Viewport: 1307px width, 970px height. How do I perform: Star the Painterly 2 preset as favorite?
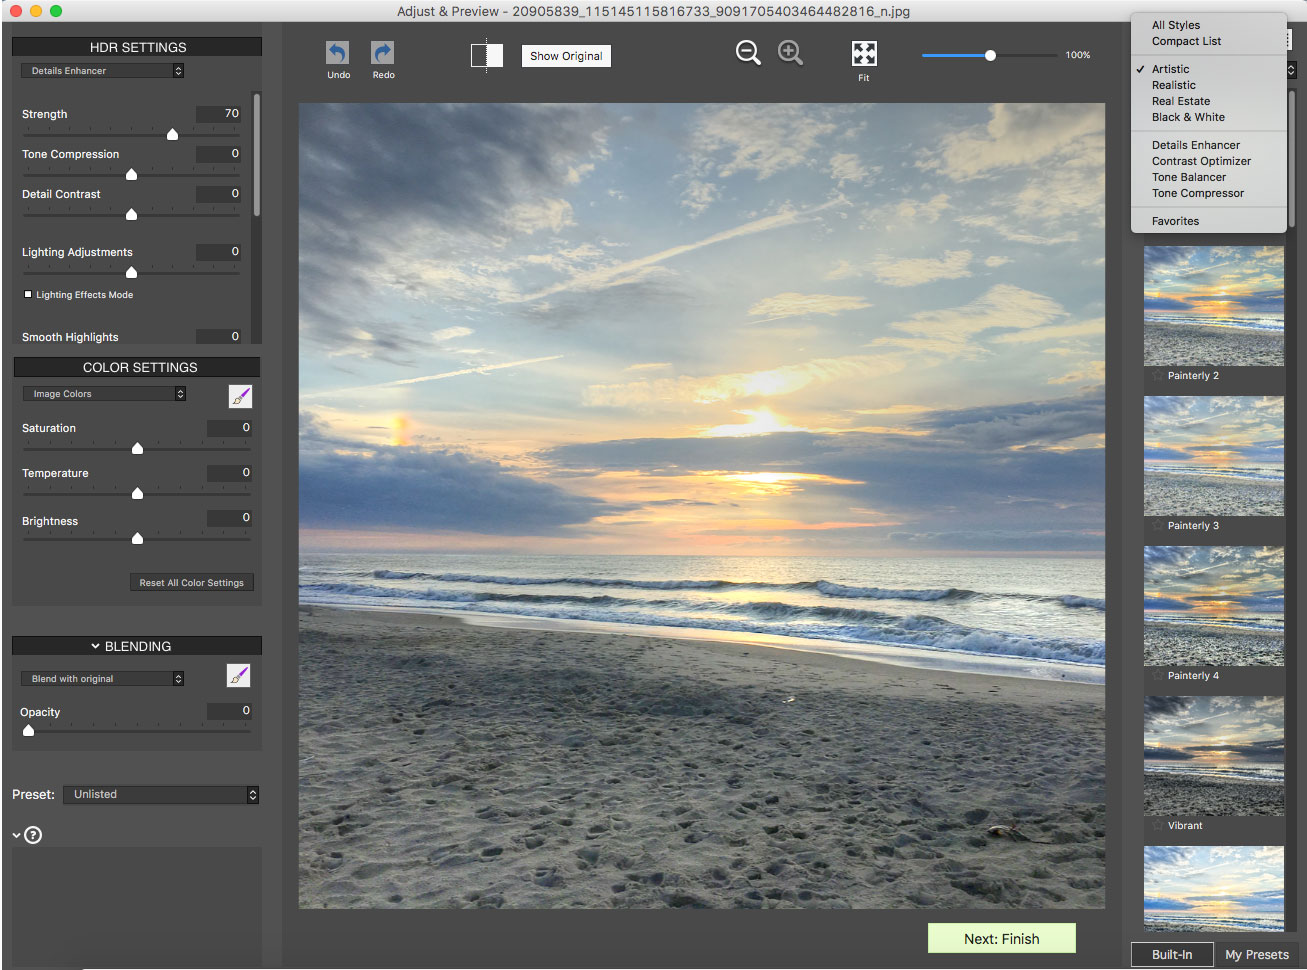tap(1158, 376)
